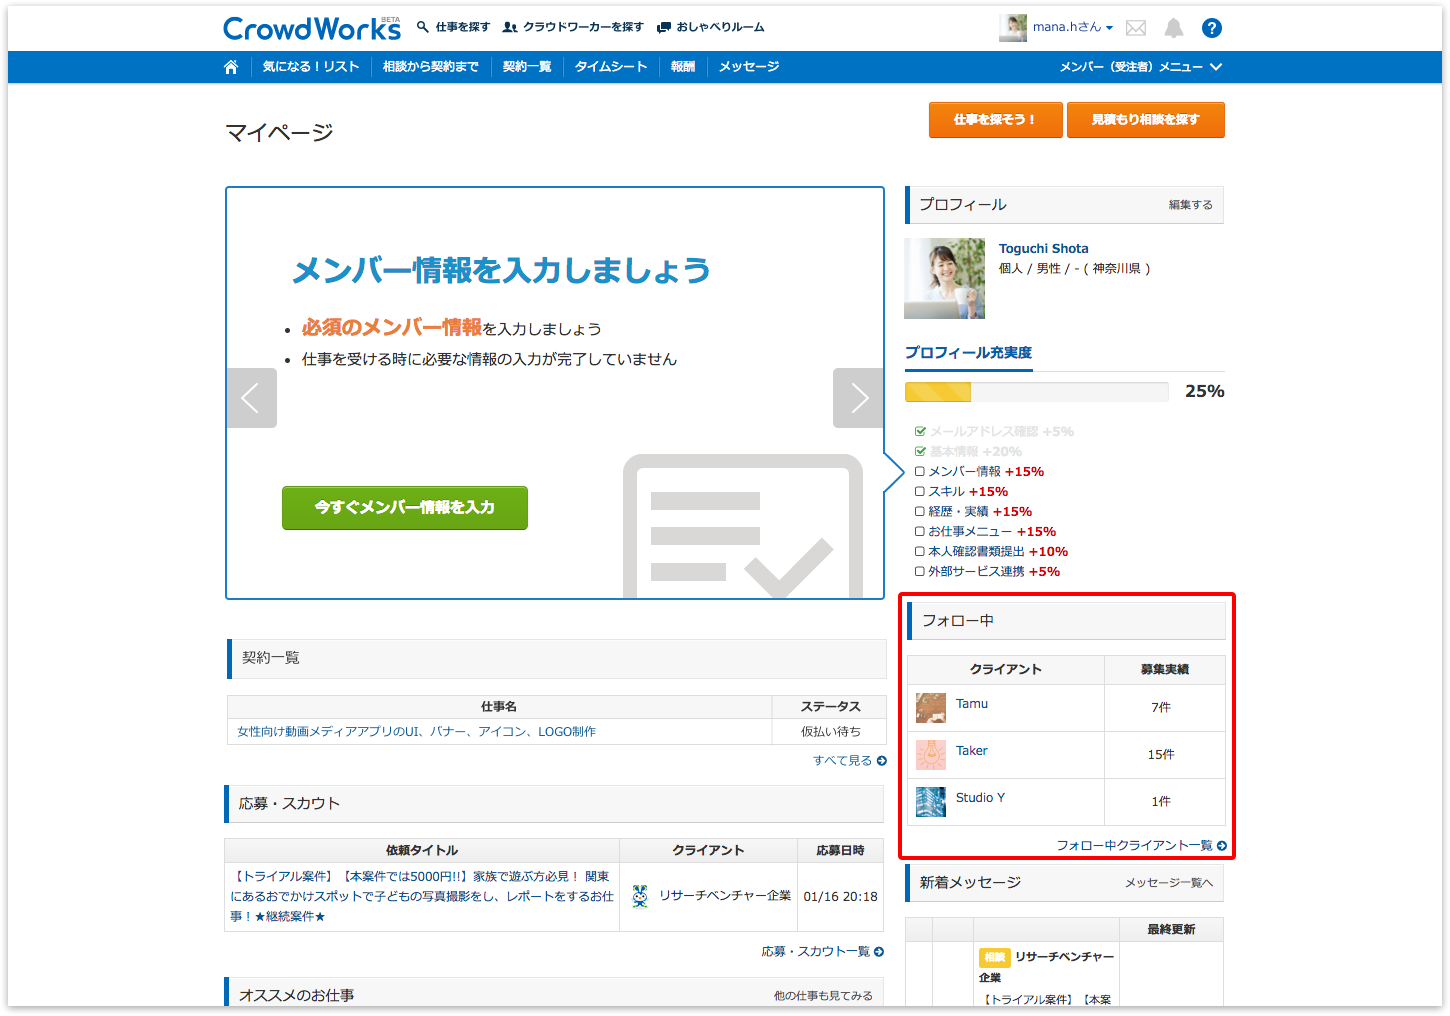Show next slide with right arrow

click(x=859, y=398)
